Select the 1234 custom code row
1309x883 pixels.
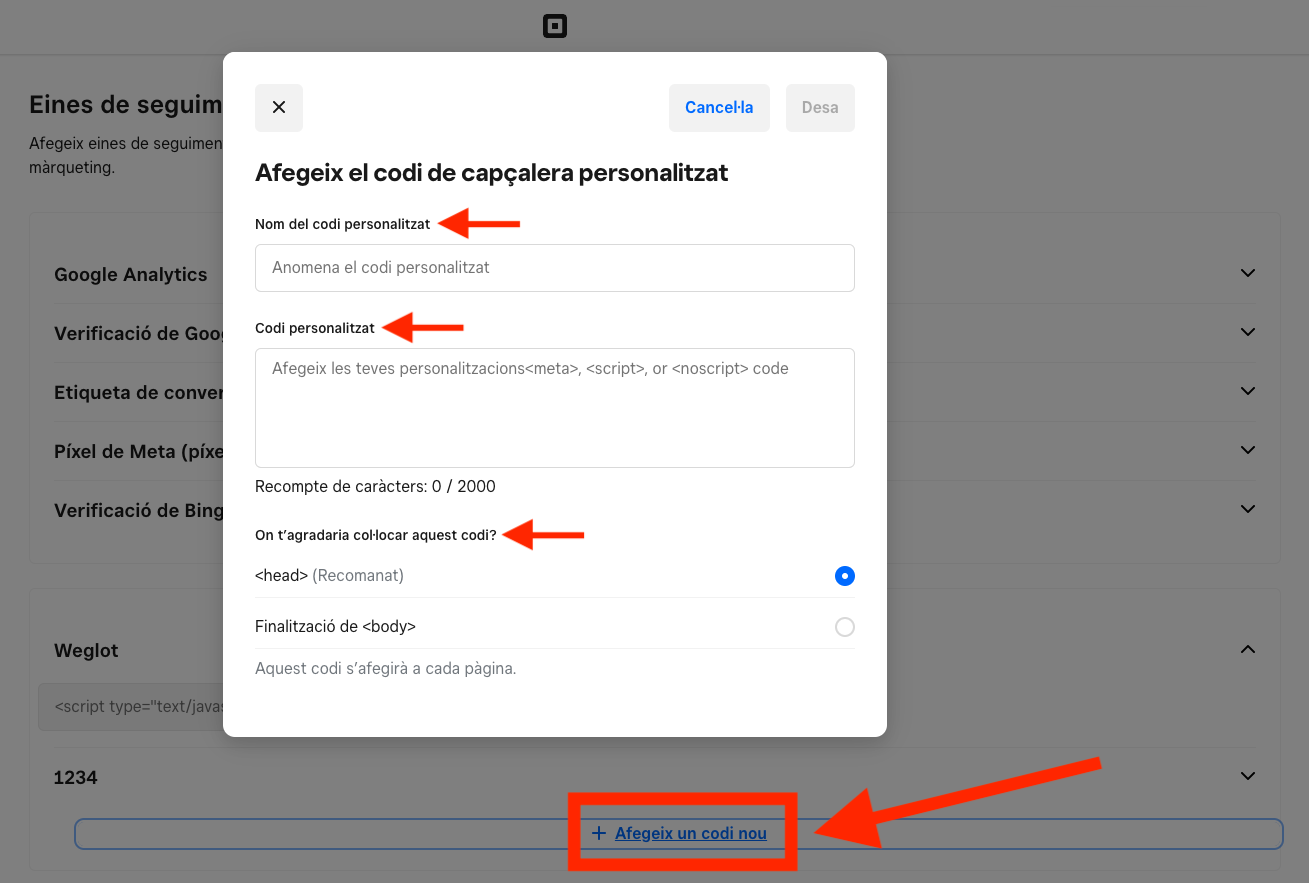(655, 777)
